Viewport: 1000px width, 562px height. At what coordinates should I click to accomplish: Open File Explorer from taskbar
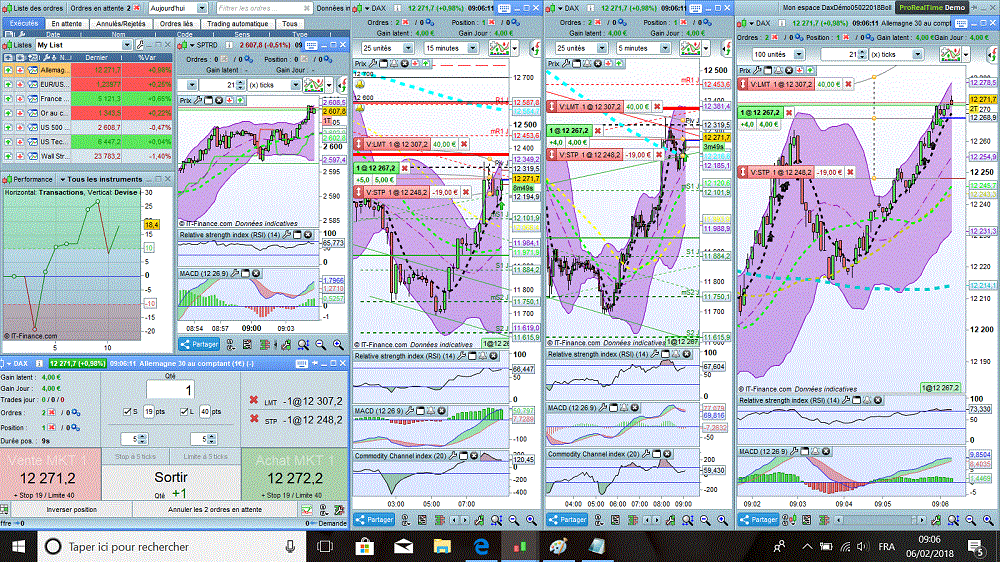tap(442, 547)
